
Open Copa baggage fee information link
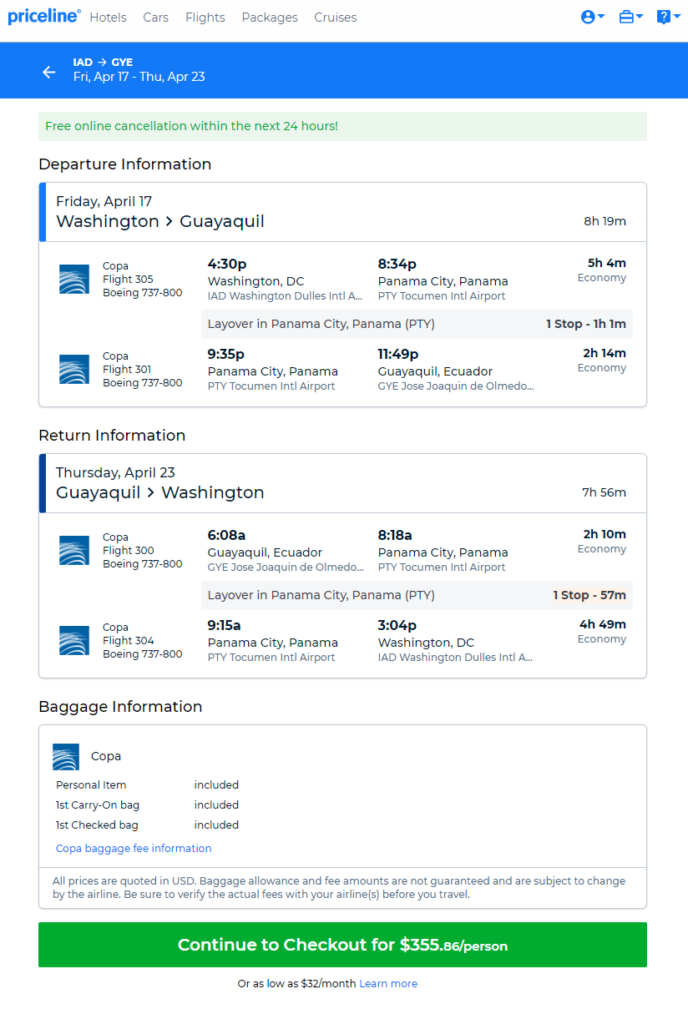coord(134,848)
